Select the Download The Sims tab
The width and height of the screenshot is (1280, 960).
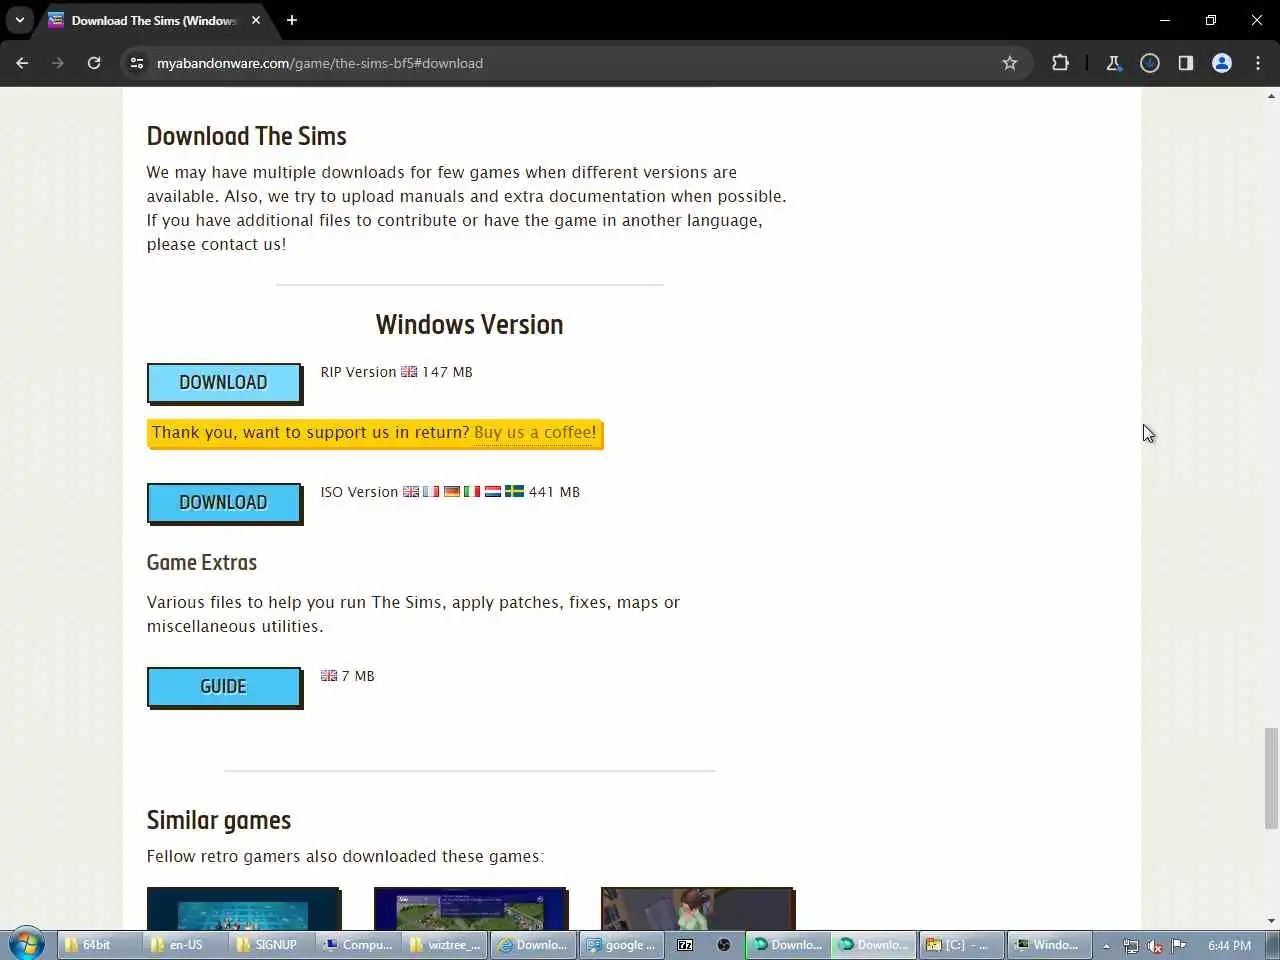click(155, 20)
